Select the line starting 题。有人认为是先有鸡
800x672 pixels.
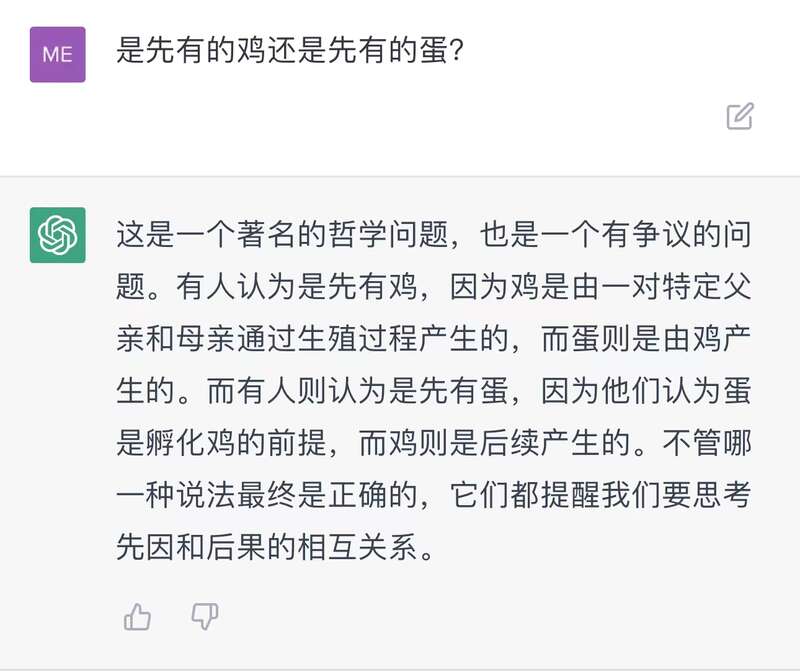point(434,287)
